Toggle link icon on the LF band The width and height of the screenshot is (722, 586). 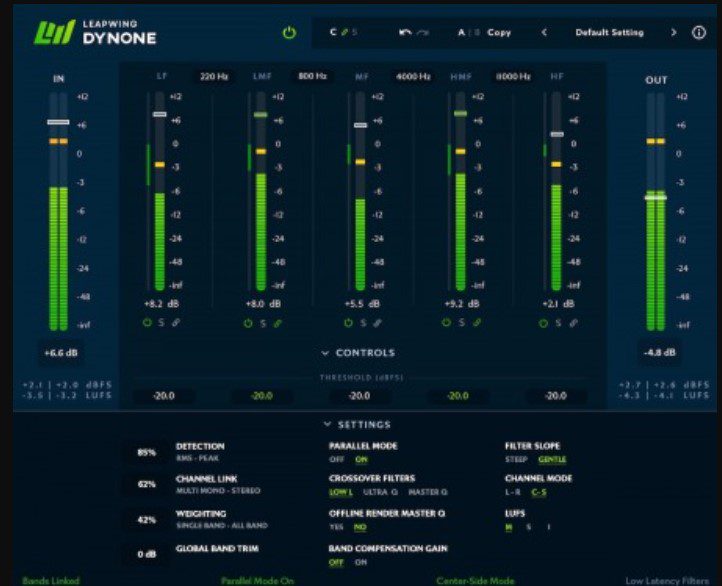tap(176, 323)
